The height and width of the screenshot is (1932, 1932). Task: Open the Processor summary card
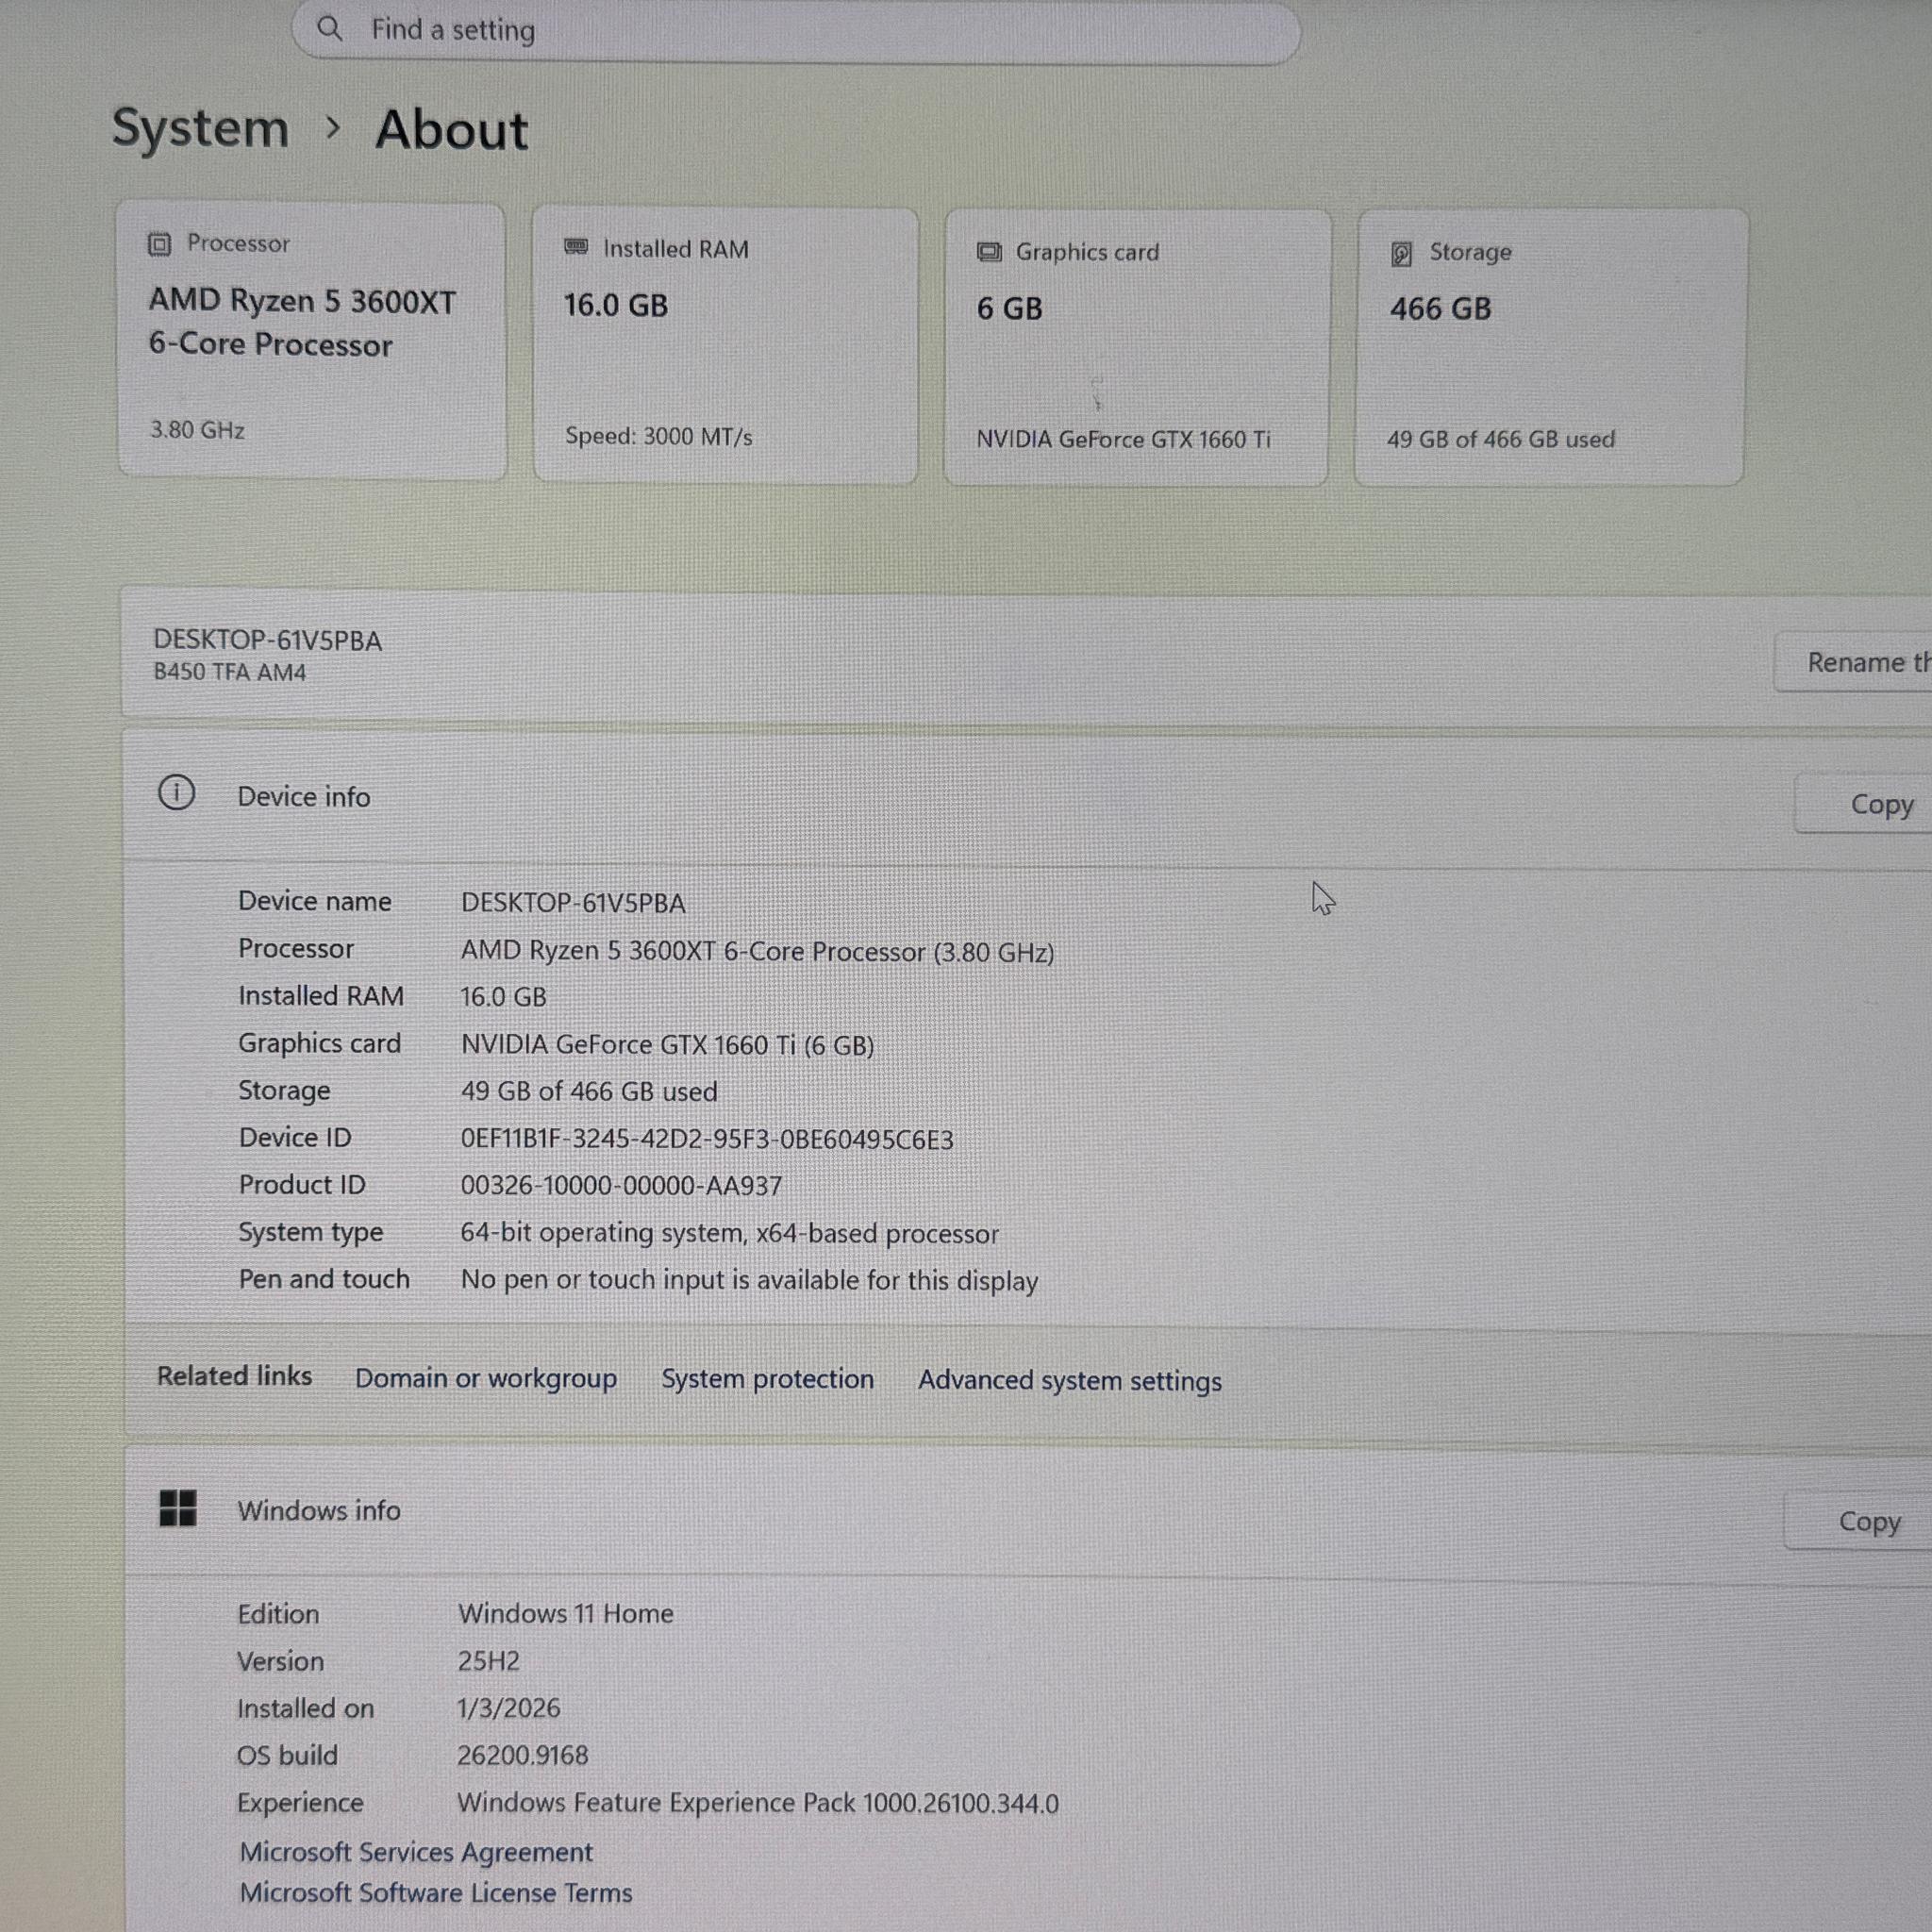(x=312, y=341)
